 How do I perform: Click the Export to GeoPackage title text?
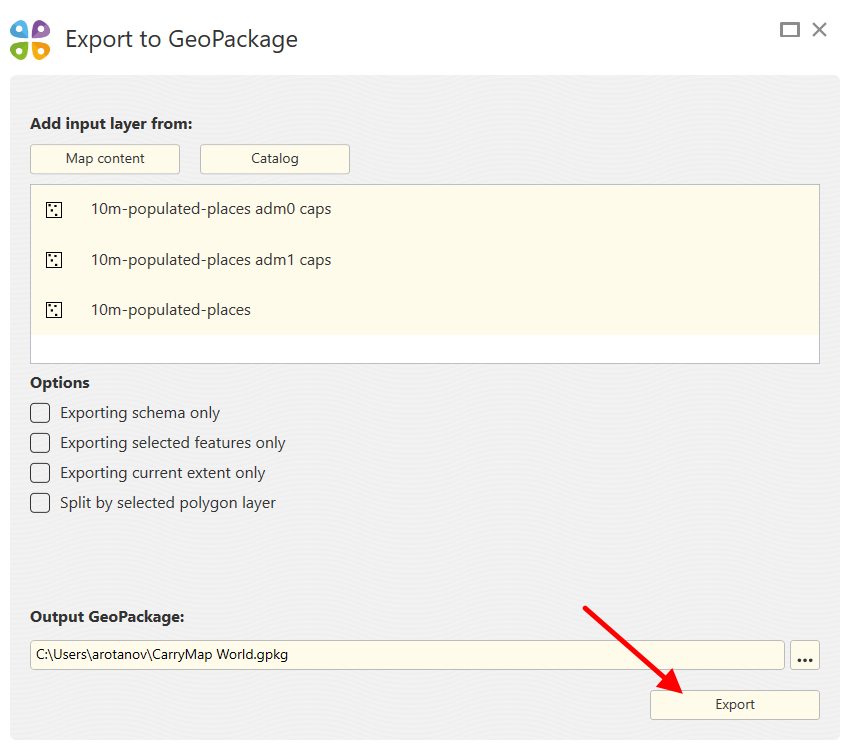[x=181, y=40]
